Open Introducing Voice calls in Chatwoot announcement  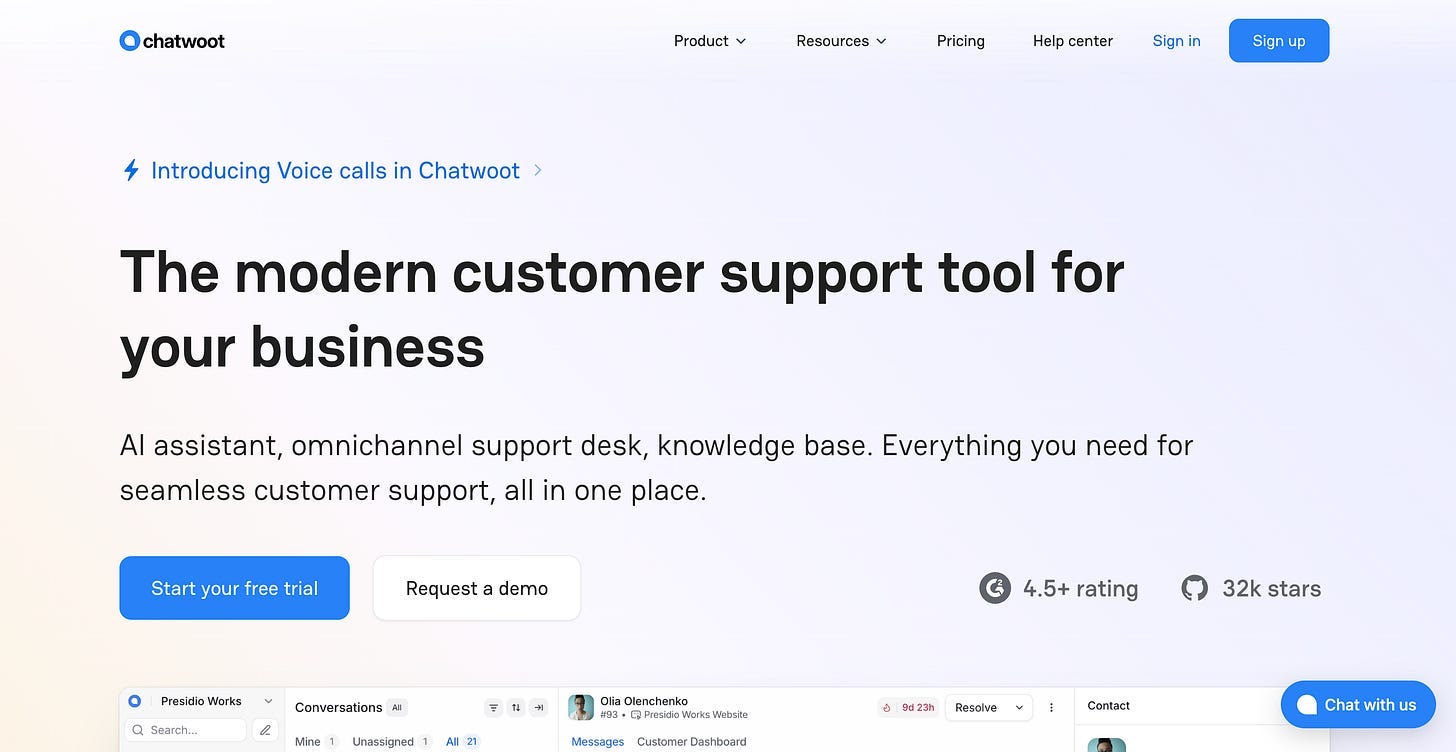(x=335, y=171)
